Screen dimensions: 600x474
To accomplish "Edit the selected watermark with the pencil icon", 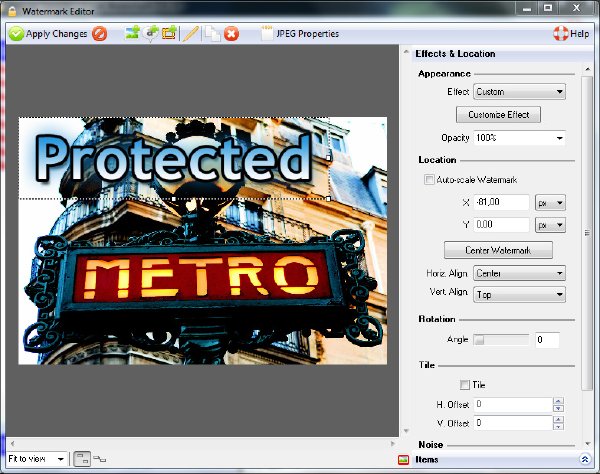I will pos(190,34).
